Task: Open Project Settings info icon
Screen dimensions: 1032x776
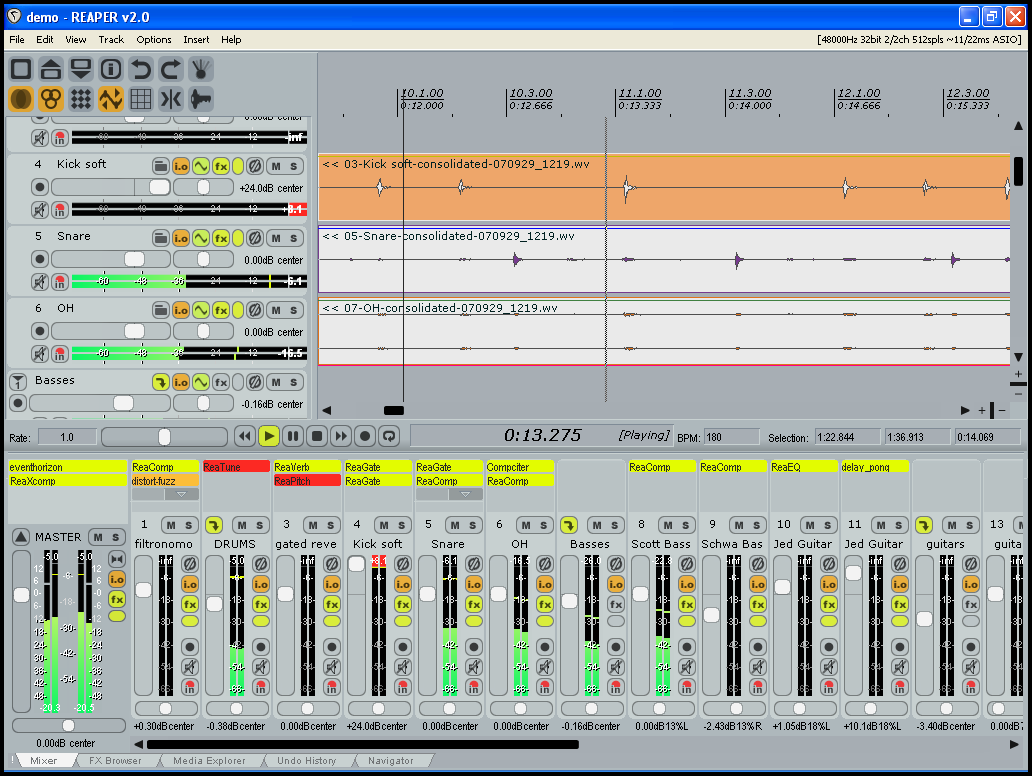Action: coord(111,69)
